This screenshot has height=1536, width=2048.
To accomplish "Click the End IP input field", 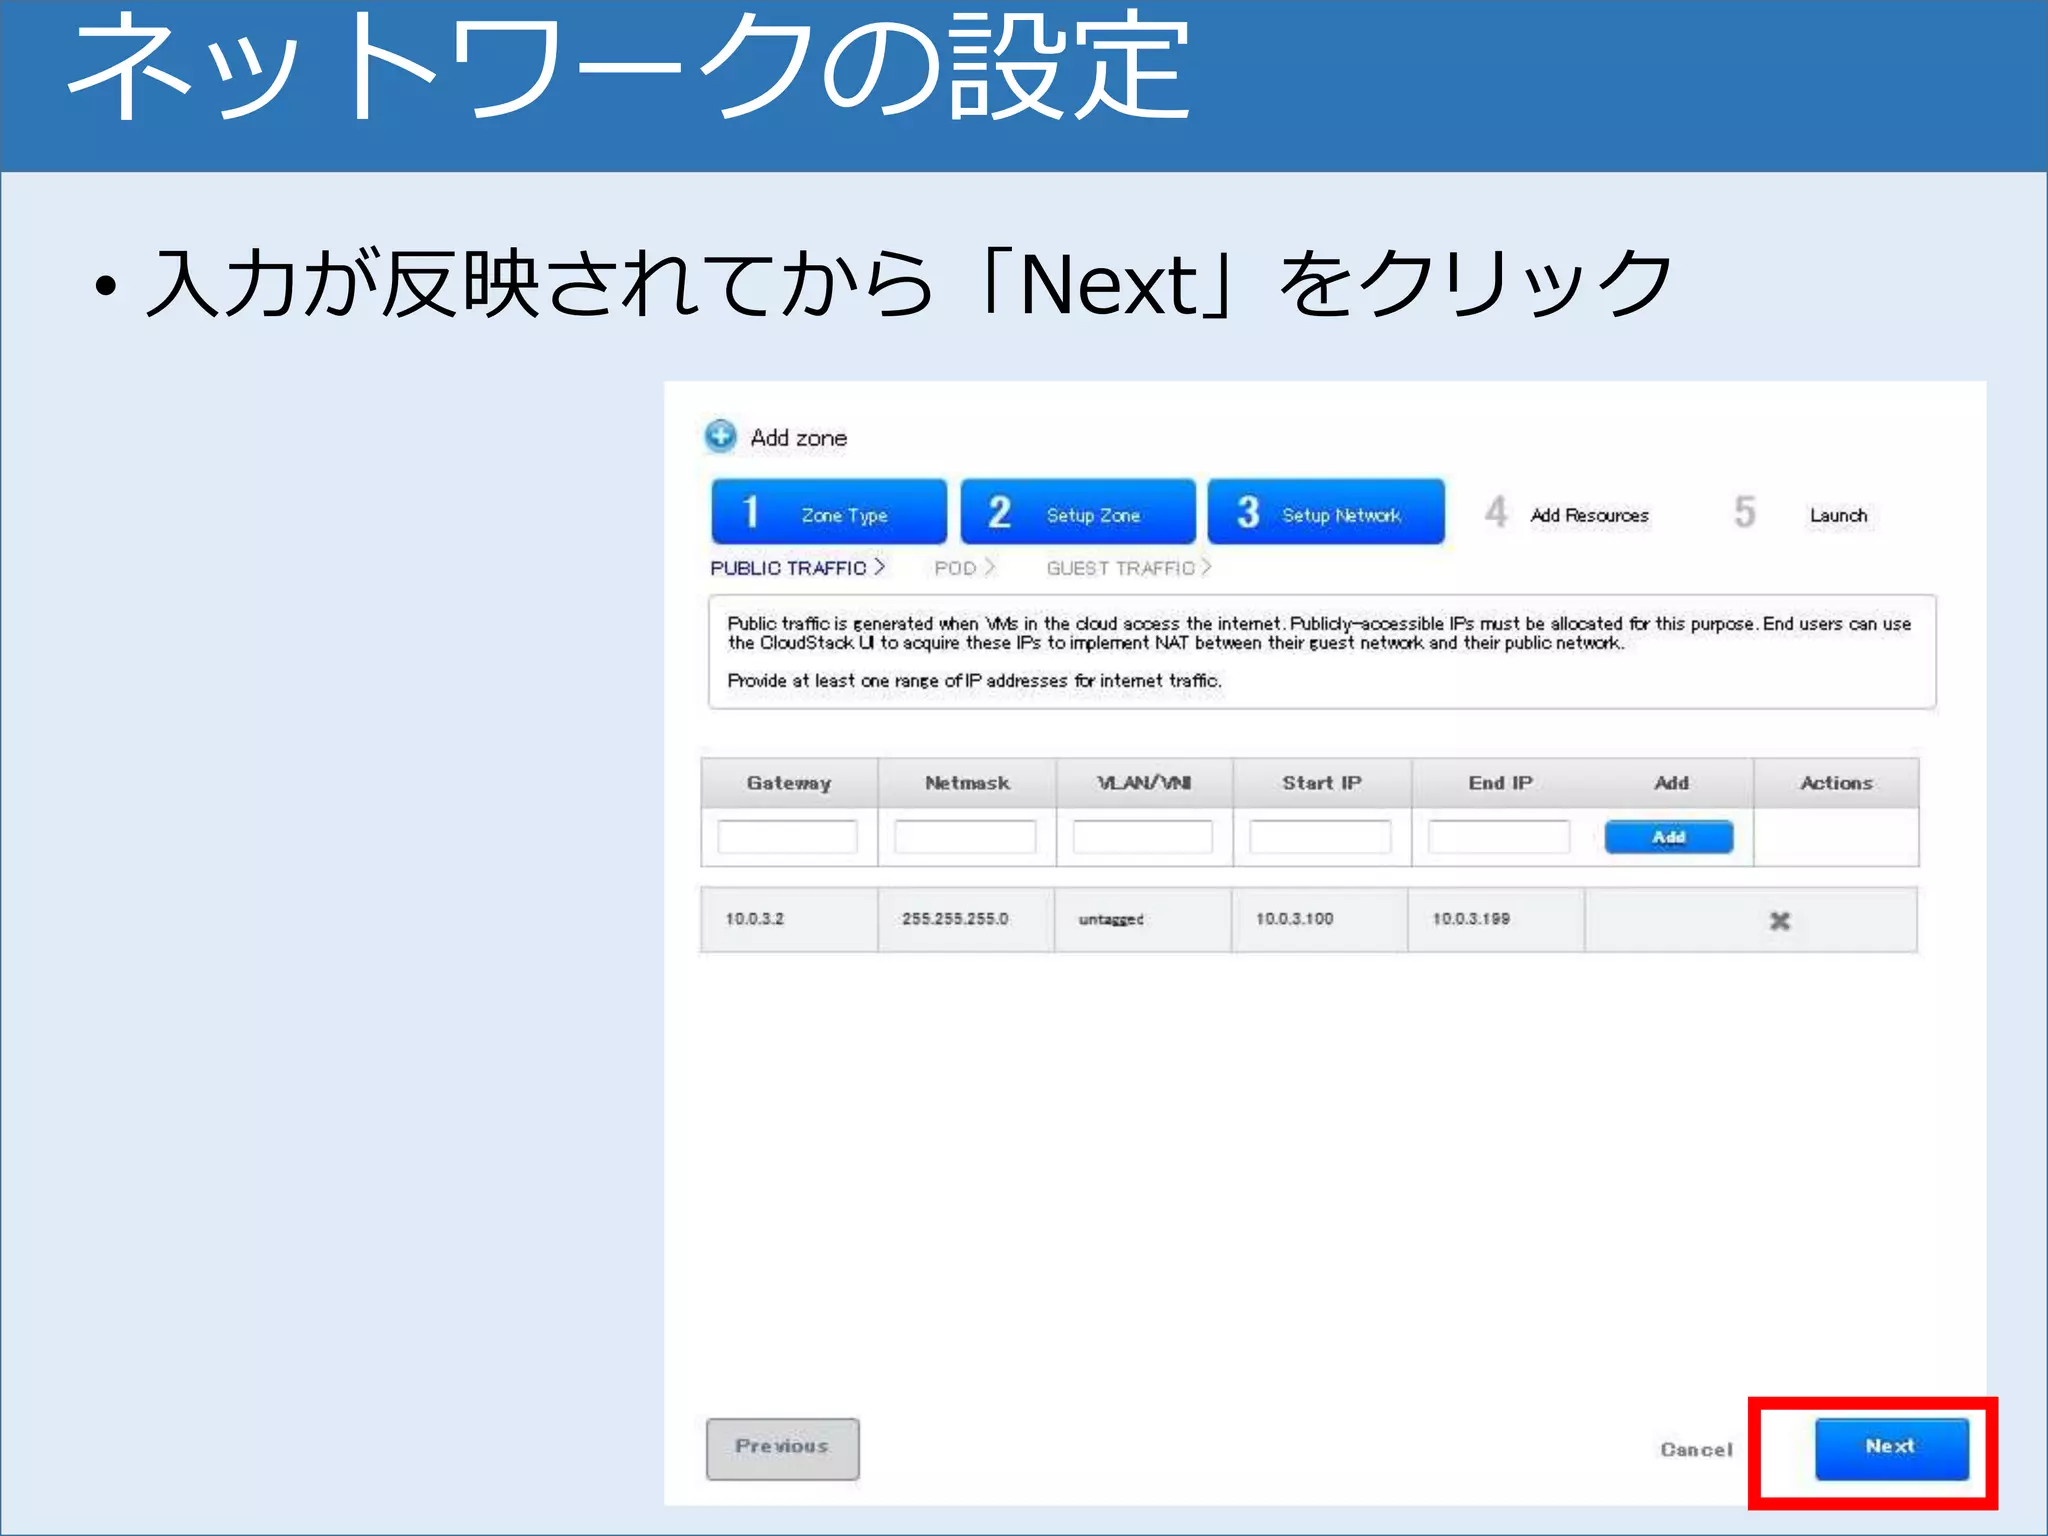I will [x=1498, y=836].
